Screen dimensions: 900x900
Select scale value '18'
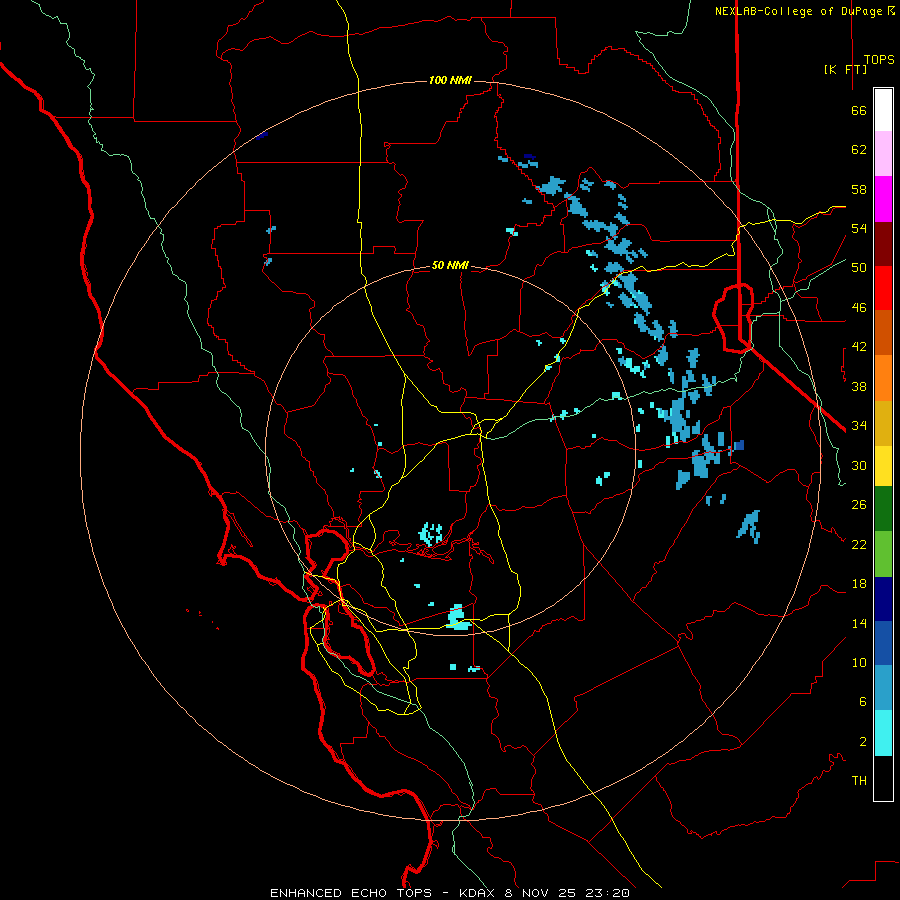[859, 584]
